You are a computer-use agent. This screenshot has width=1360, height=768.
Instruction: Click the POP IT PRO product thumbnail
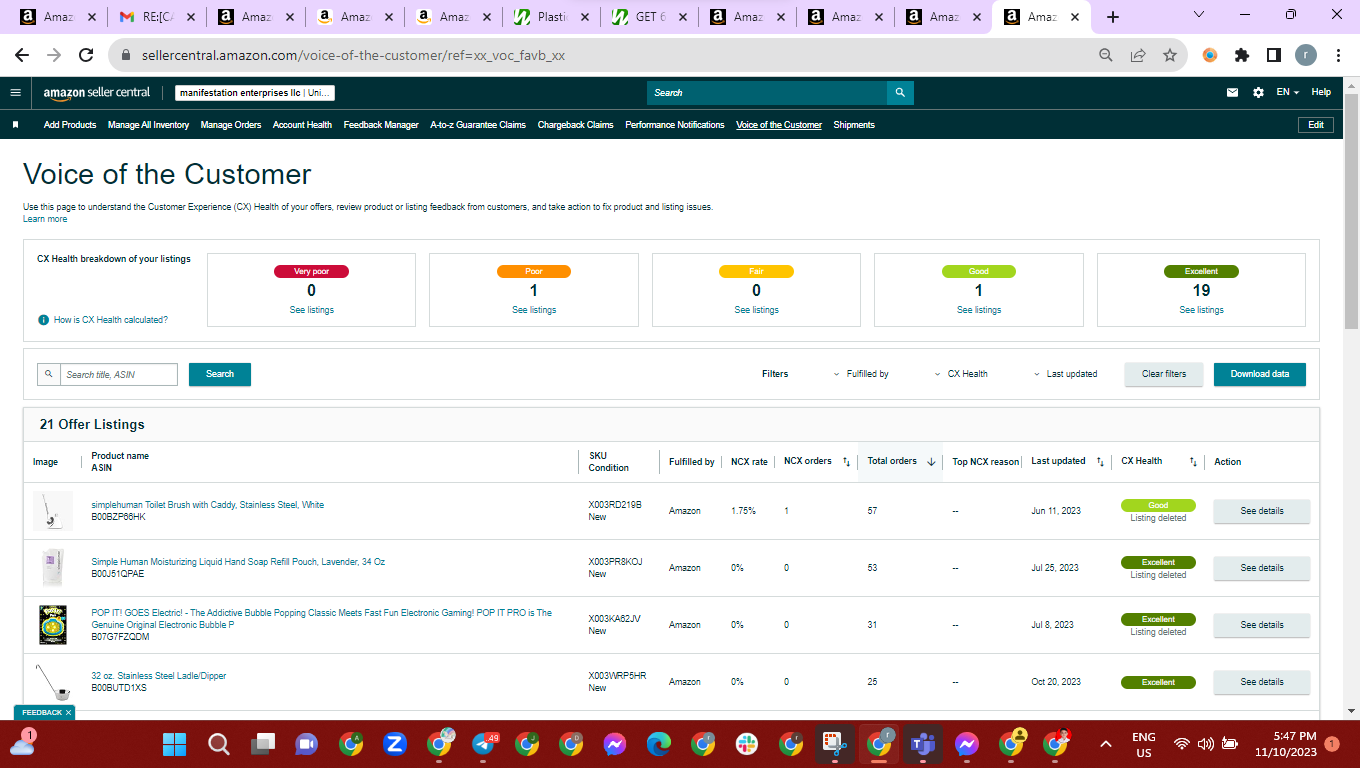[x=51, y=625]
